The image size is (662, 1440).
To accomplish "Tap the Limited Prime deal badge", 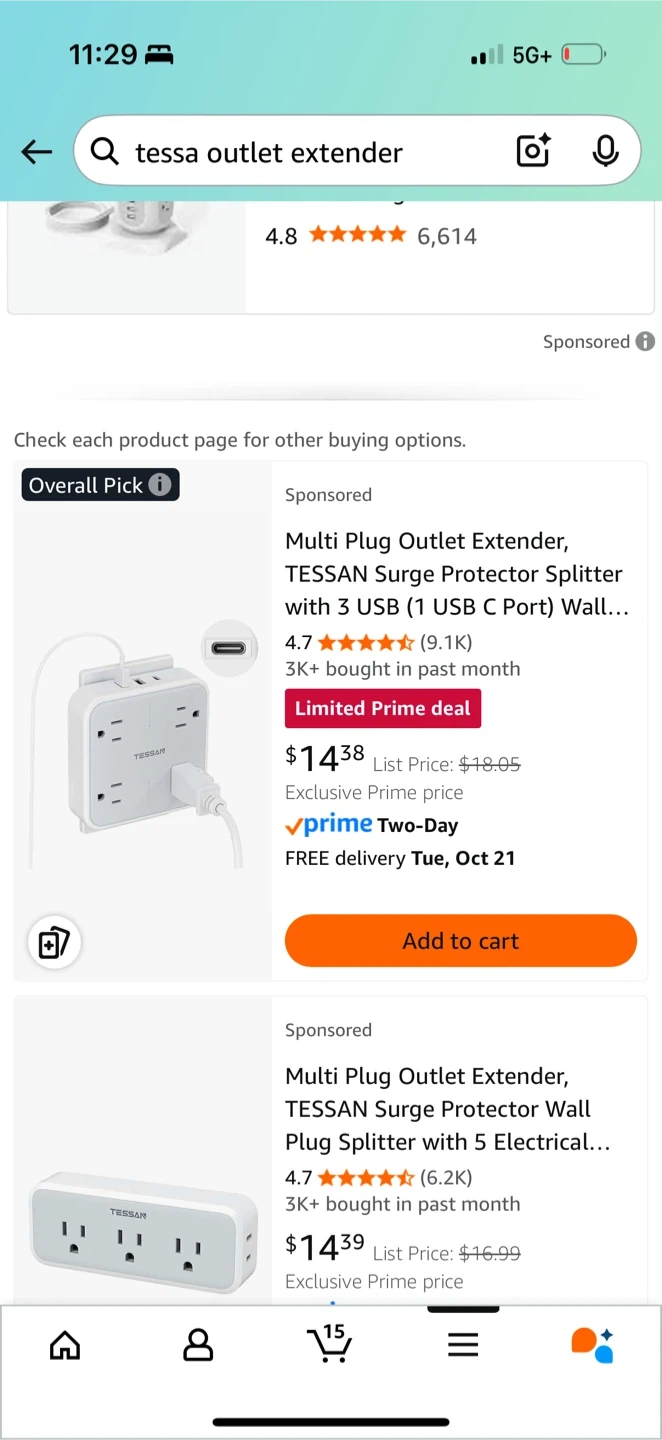I will point(382,708).
